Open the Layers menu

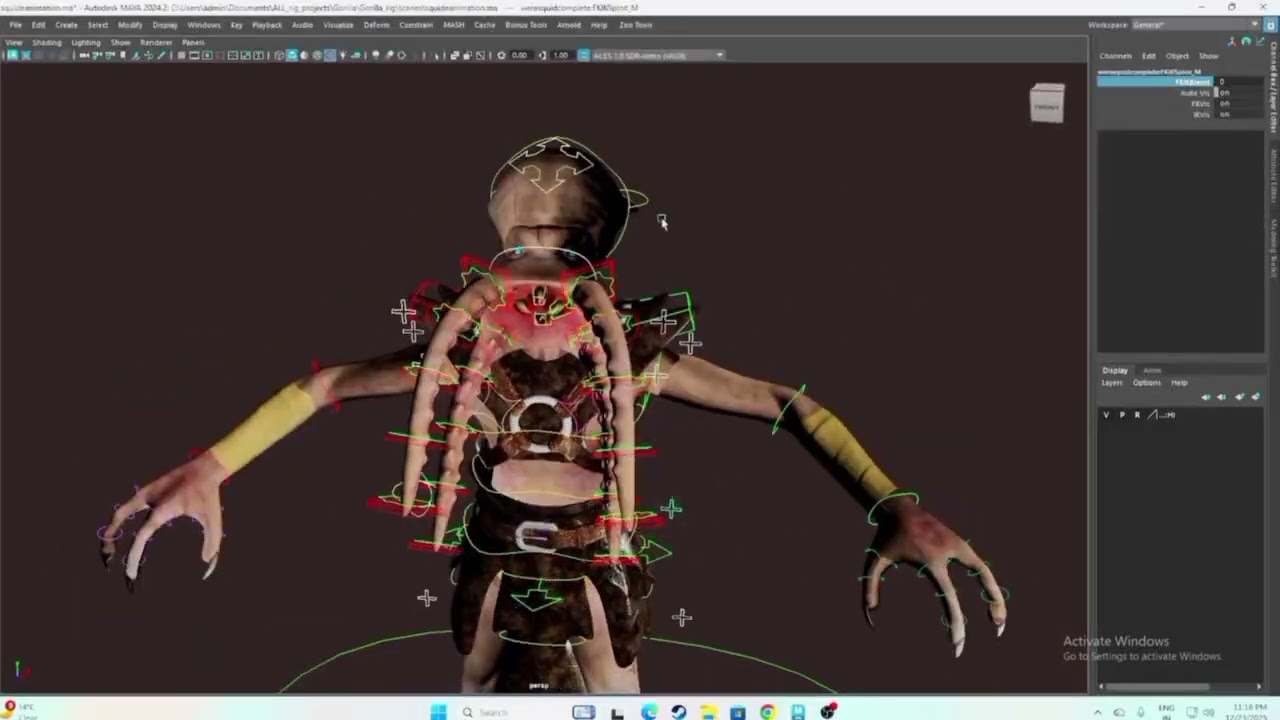coord(1112,383)
